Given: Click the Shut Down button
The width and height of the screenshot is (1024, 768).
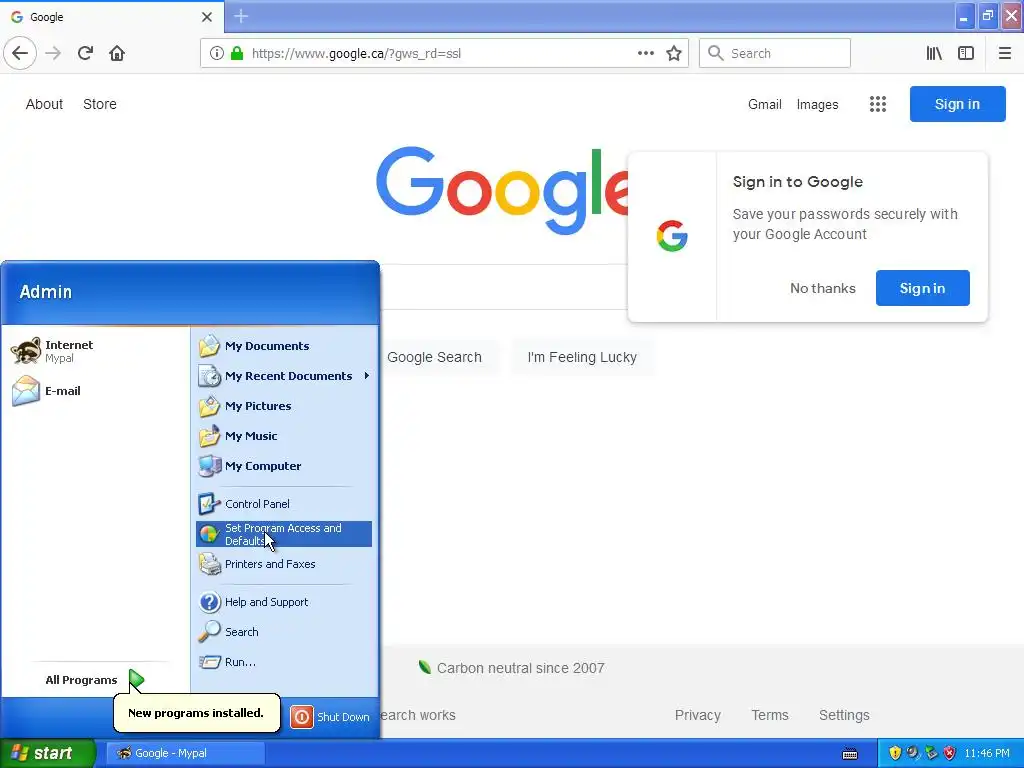Looking at the screenshot, I should (x=330, y=717).
